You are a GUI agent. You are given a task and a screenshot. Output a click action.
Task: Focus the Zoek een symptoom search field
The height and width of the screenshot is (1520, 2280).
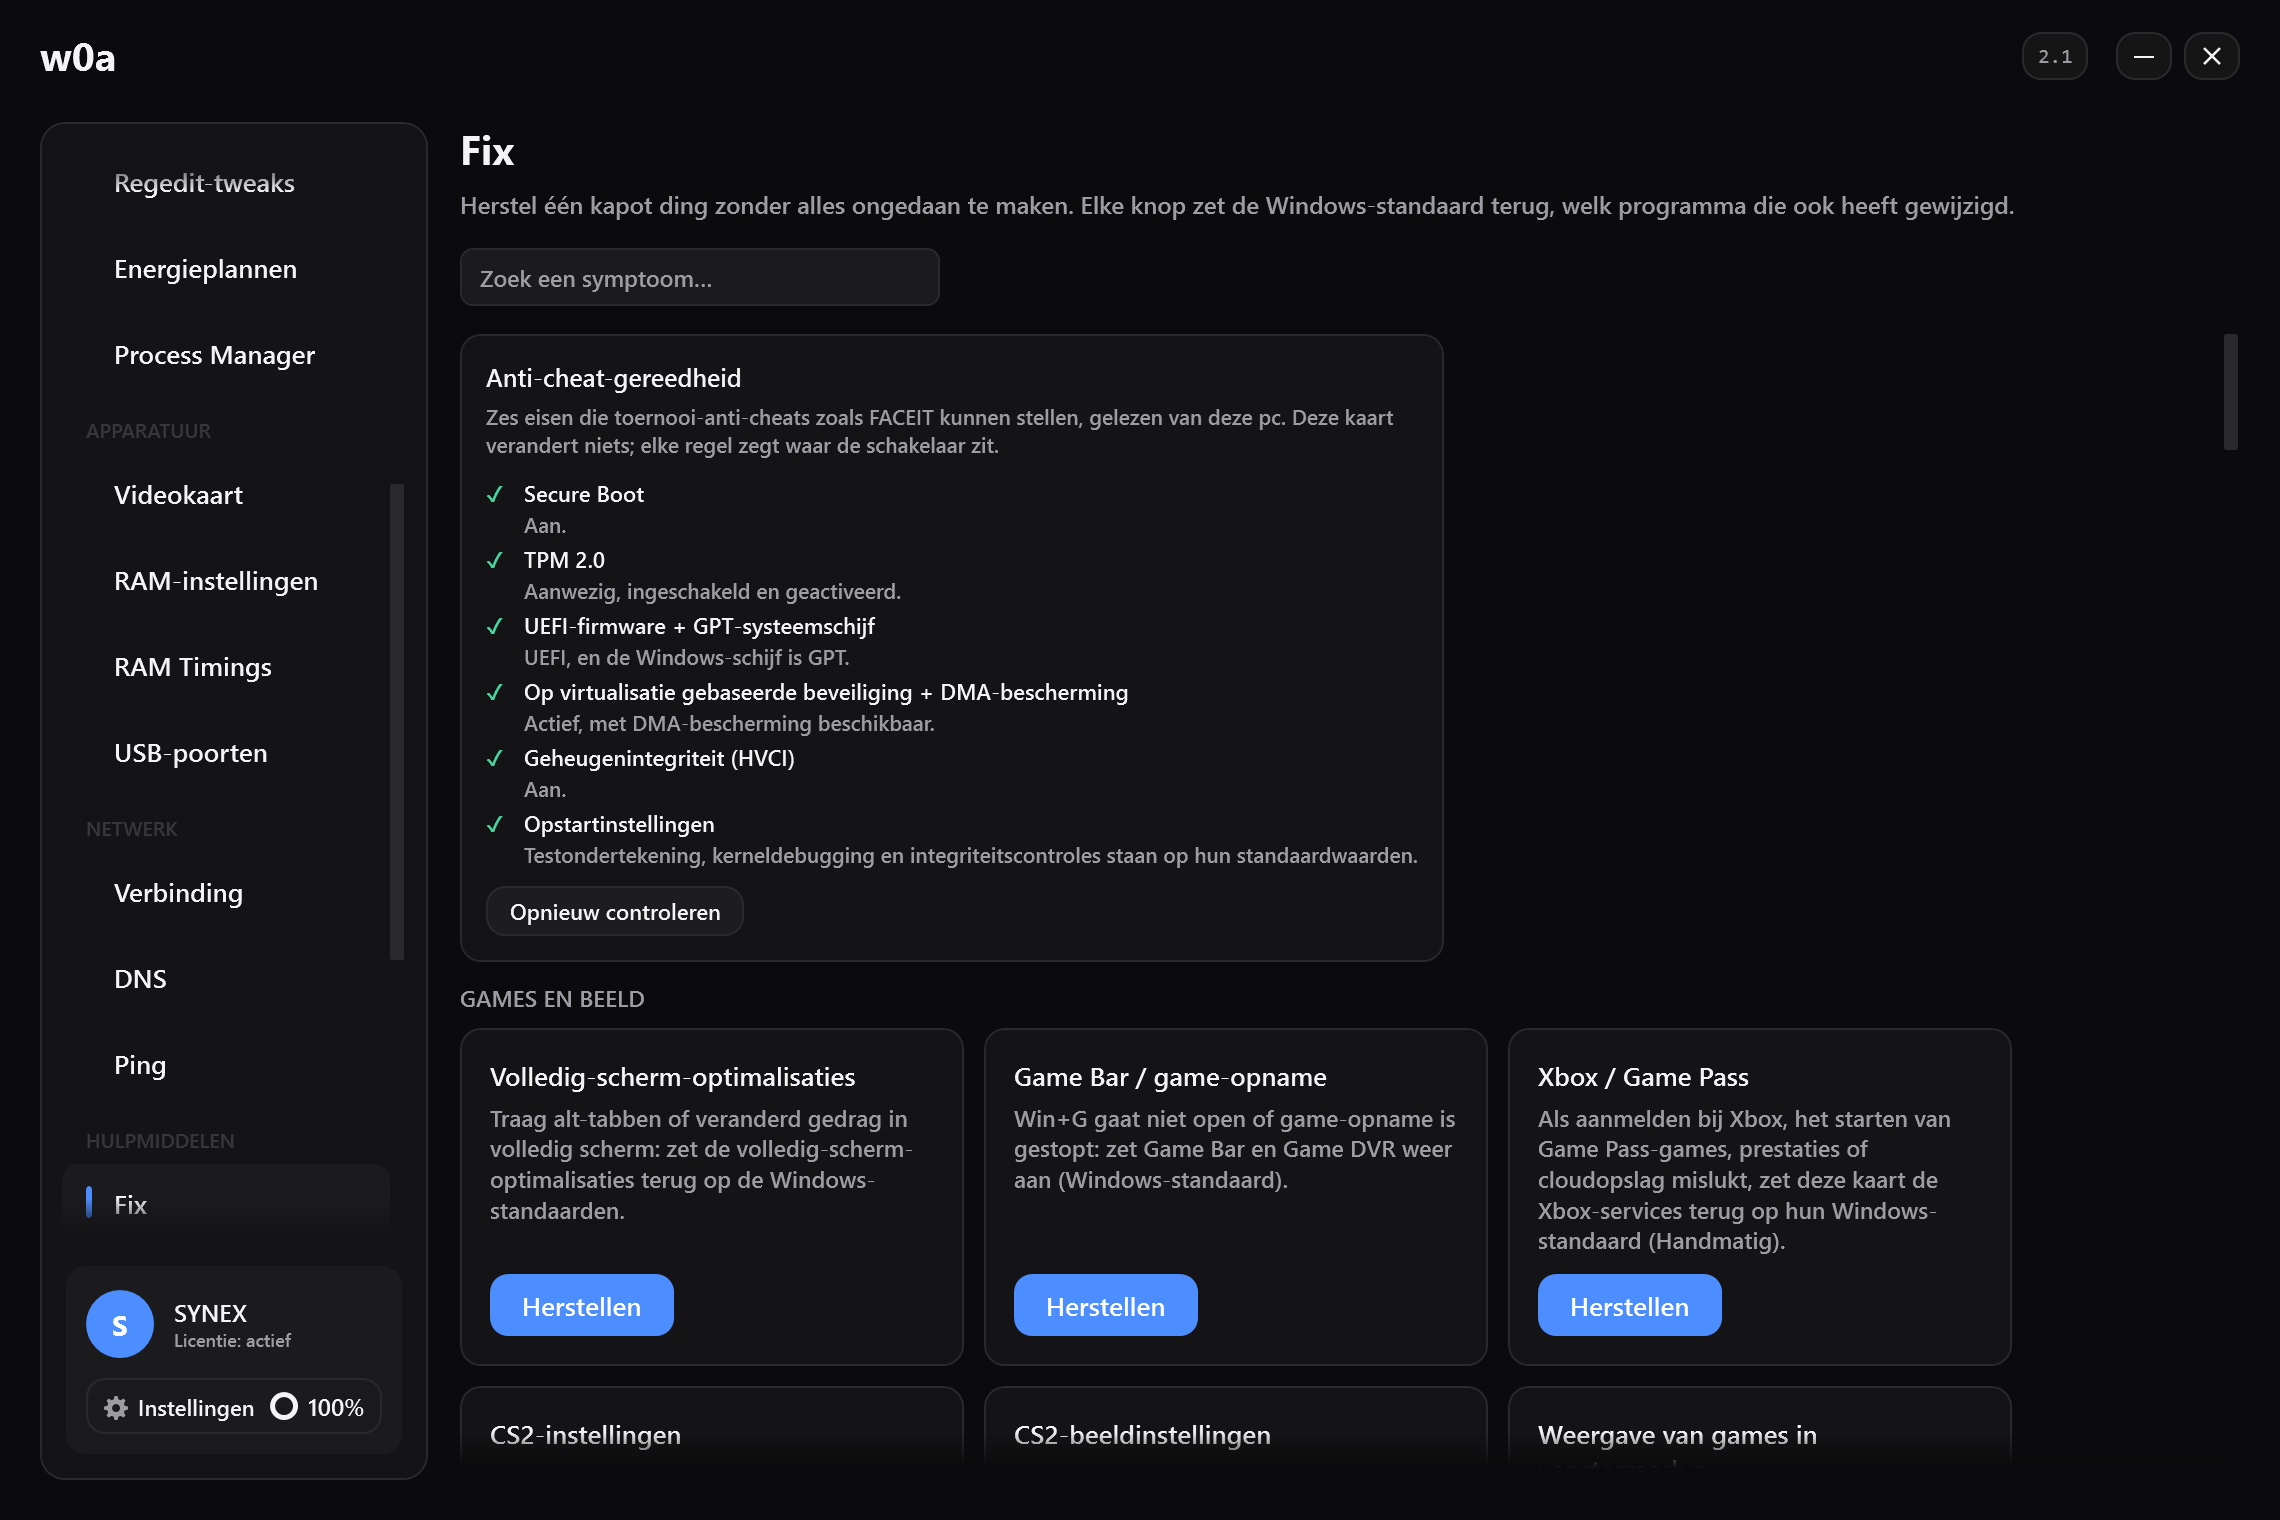point(700,278)
